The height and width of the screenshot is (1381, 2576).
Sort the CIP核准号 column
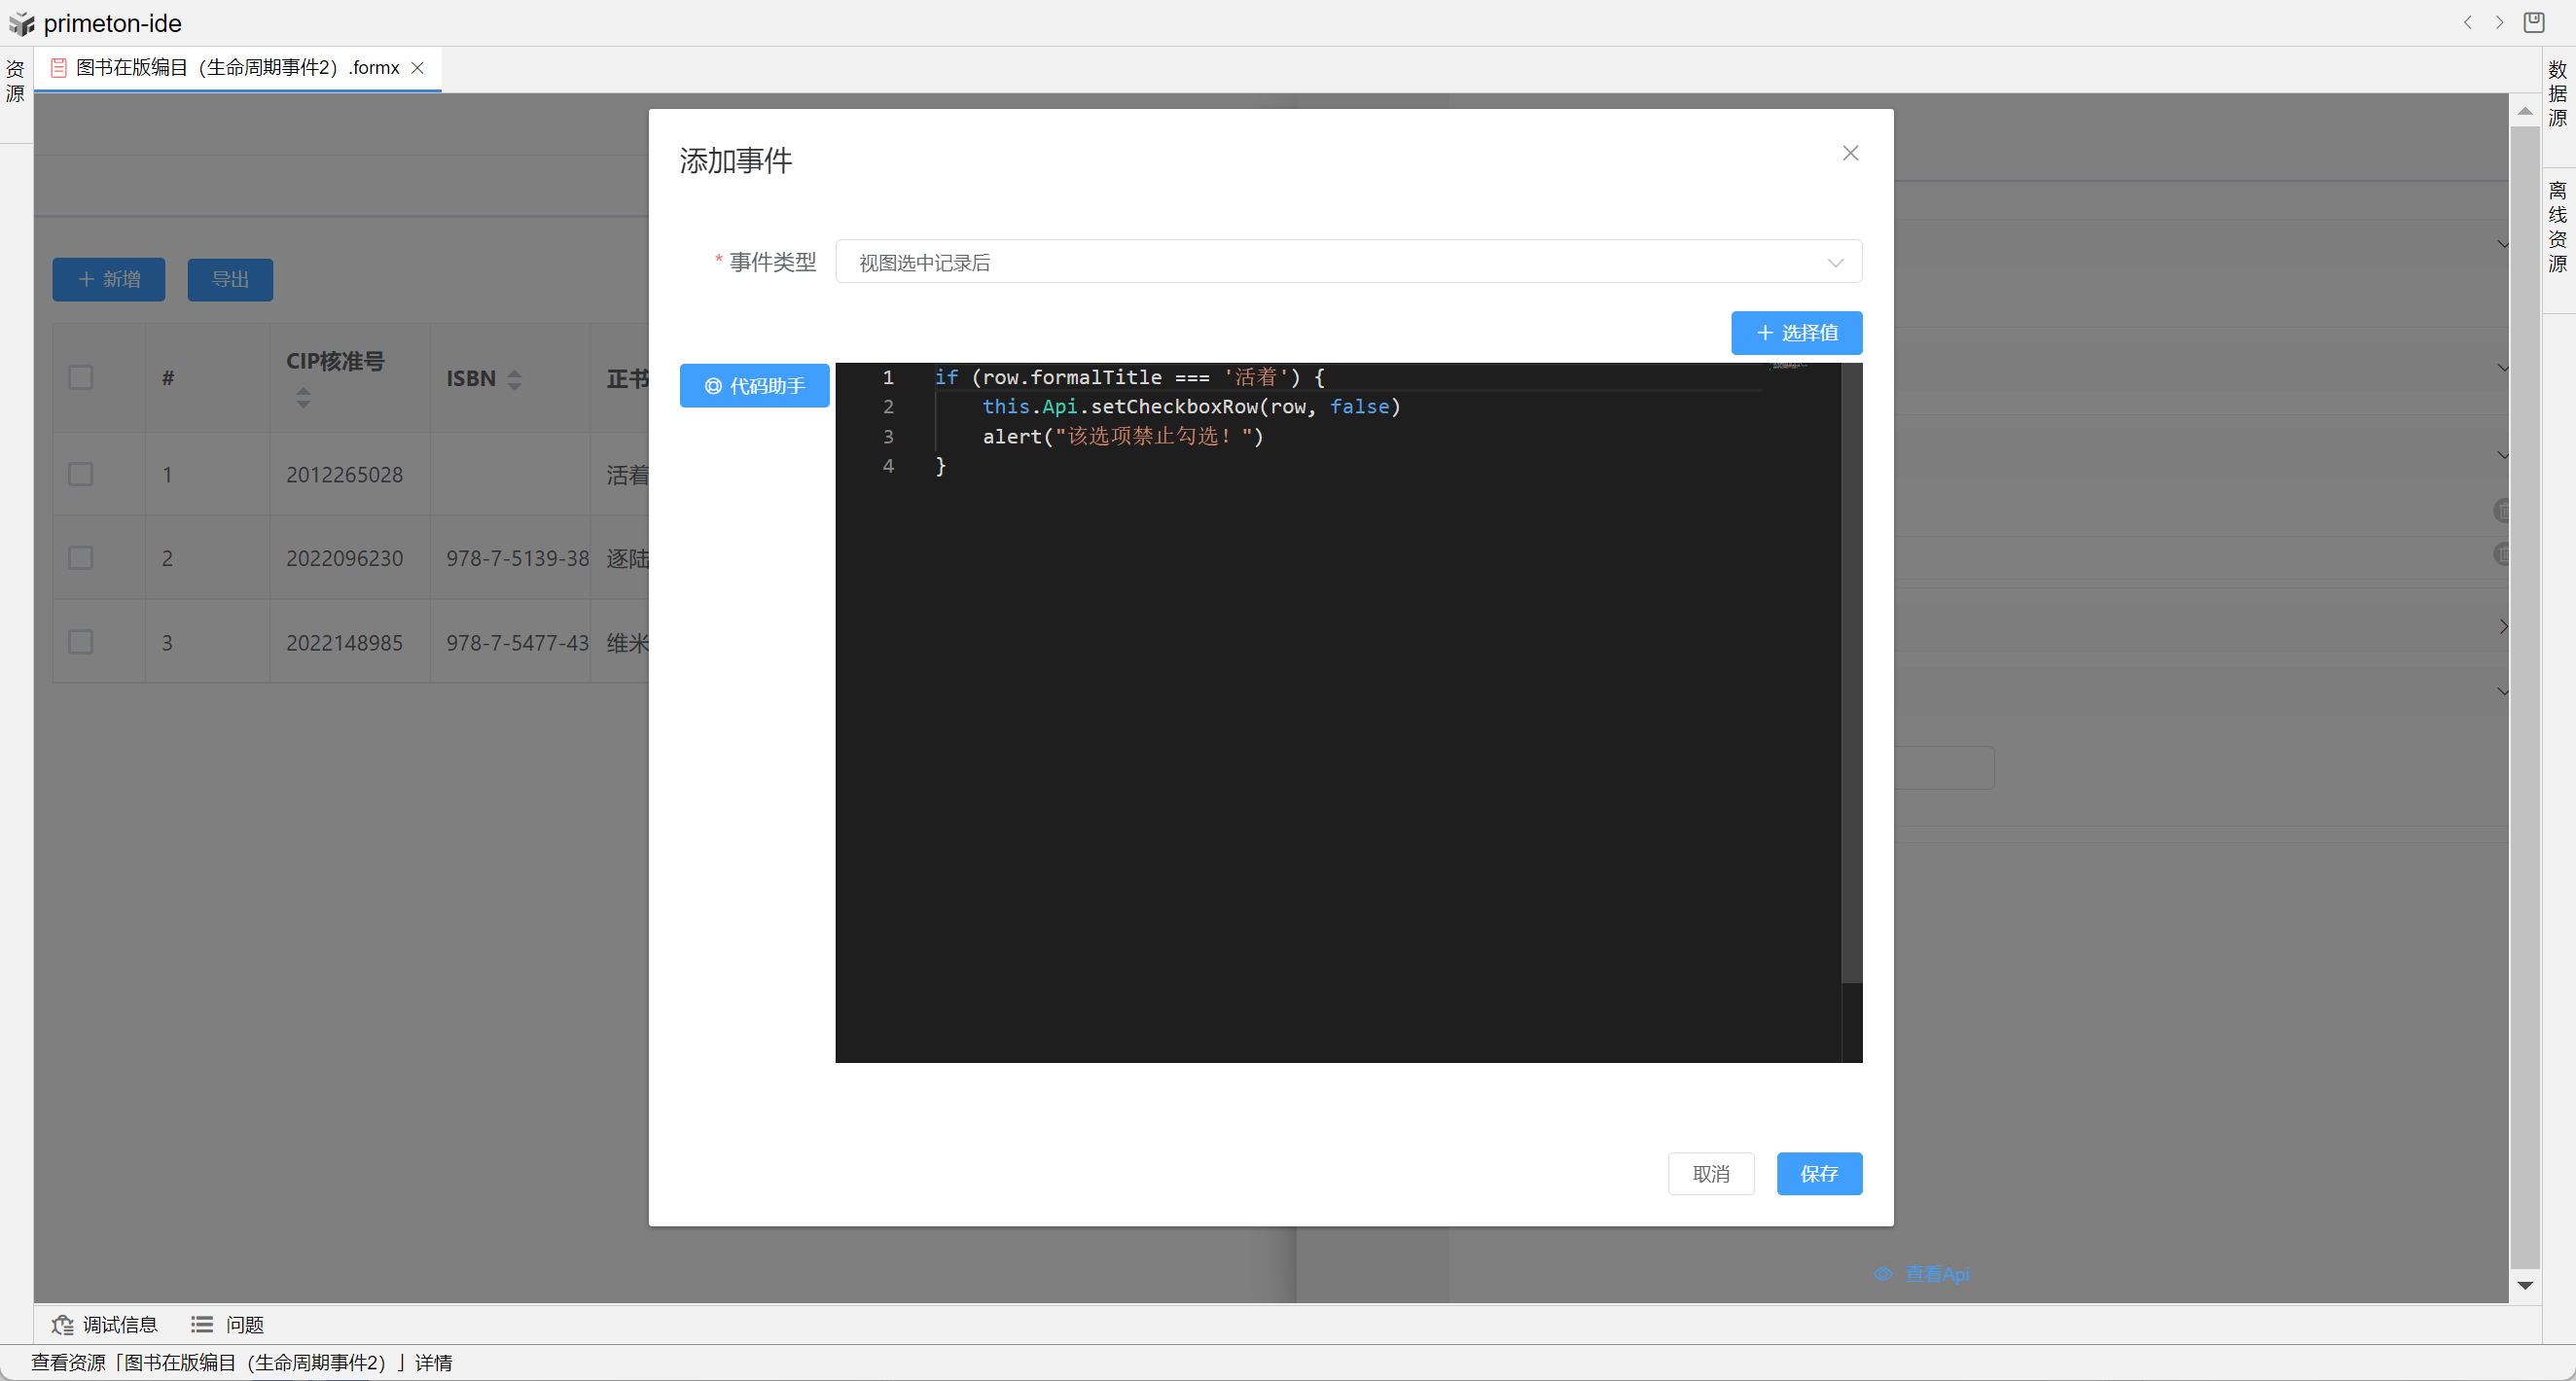(x=303, y=397)
